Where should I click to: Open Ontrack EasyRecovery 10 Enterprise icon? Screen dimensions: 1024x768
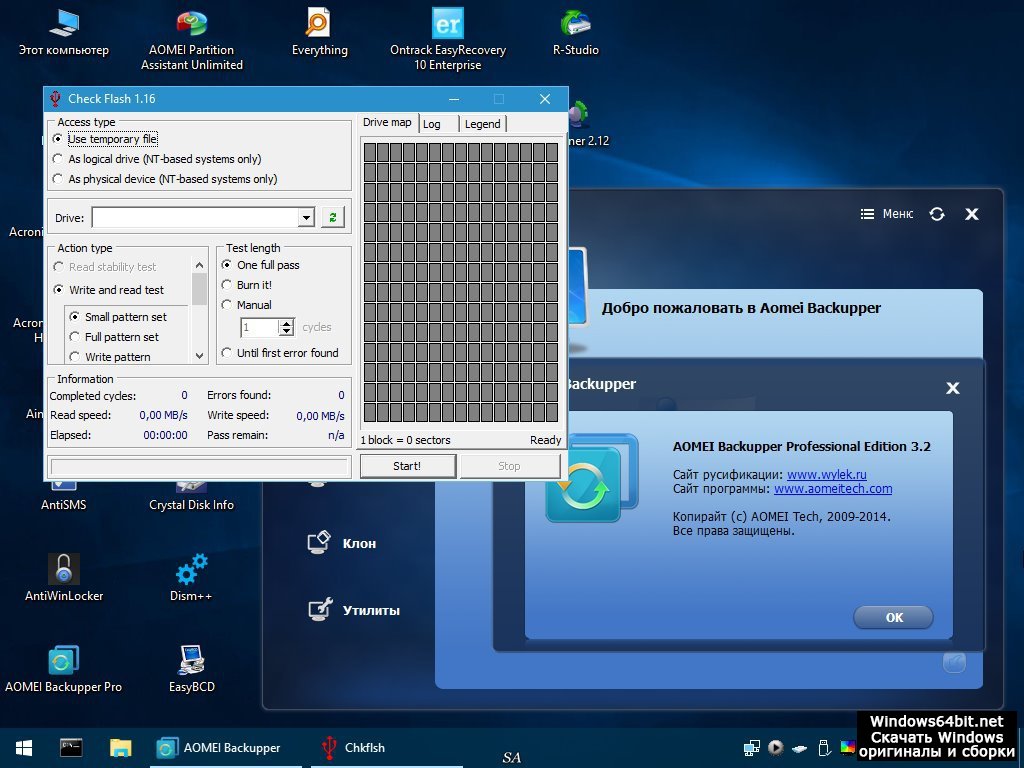[447, 24]
